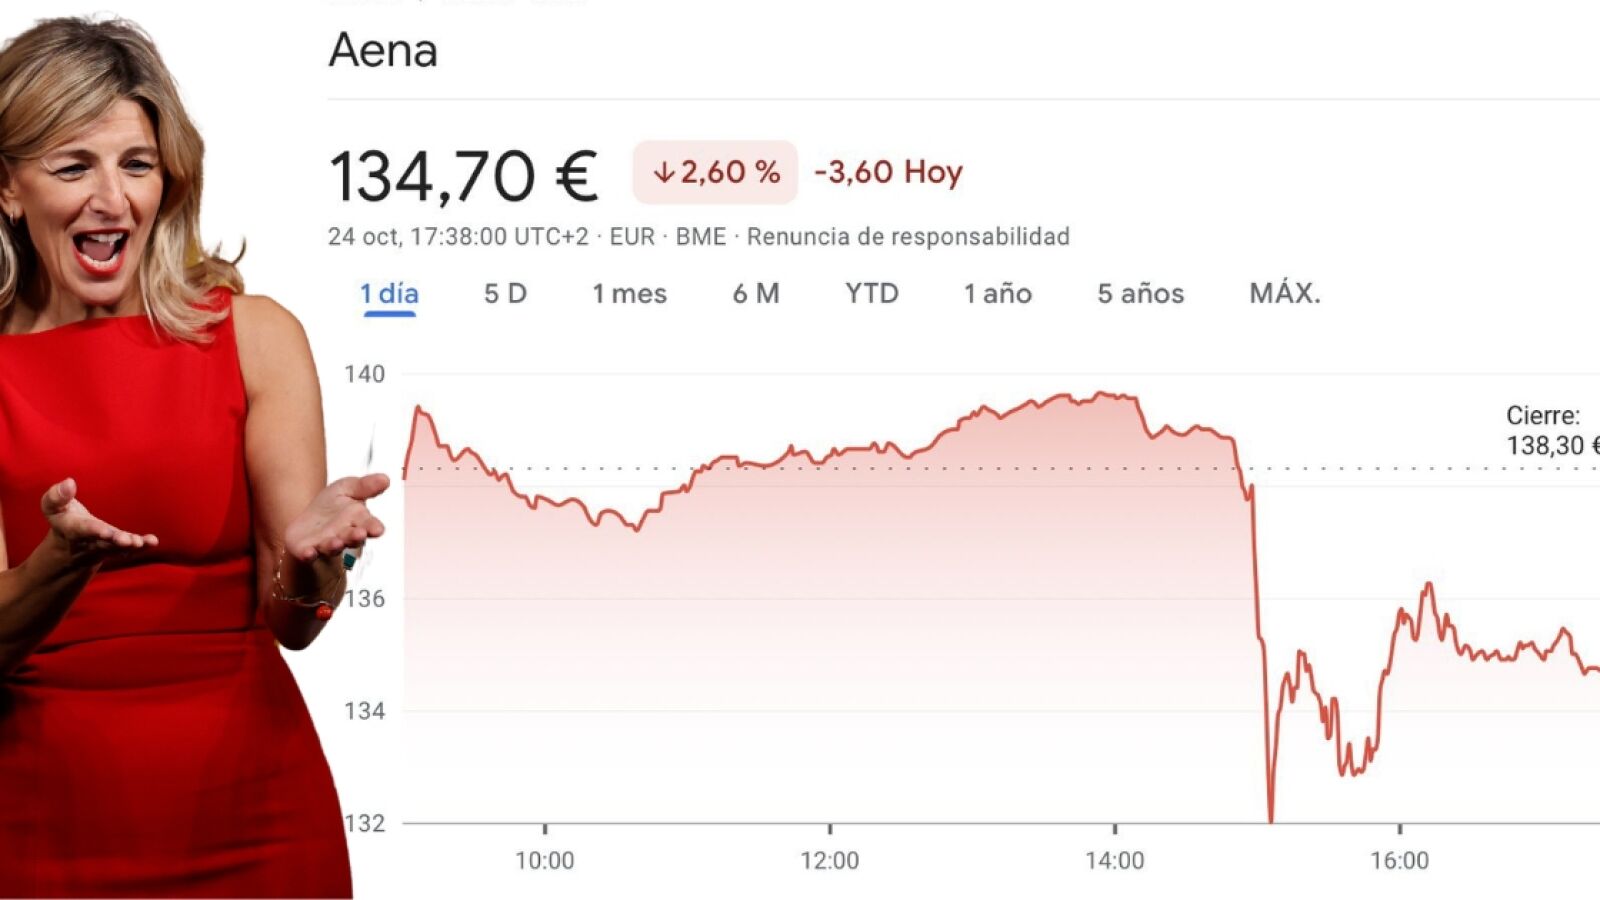
Task: Click the 10:00 time axis label
Action: (x=545, y=860)
